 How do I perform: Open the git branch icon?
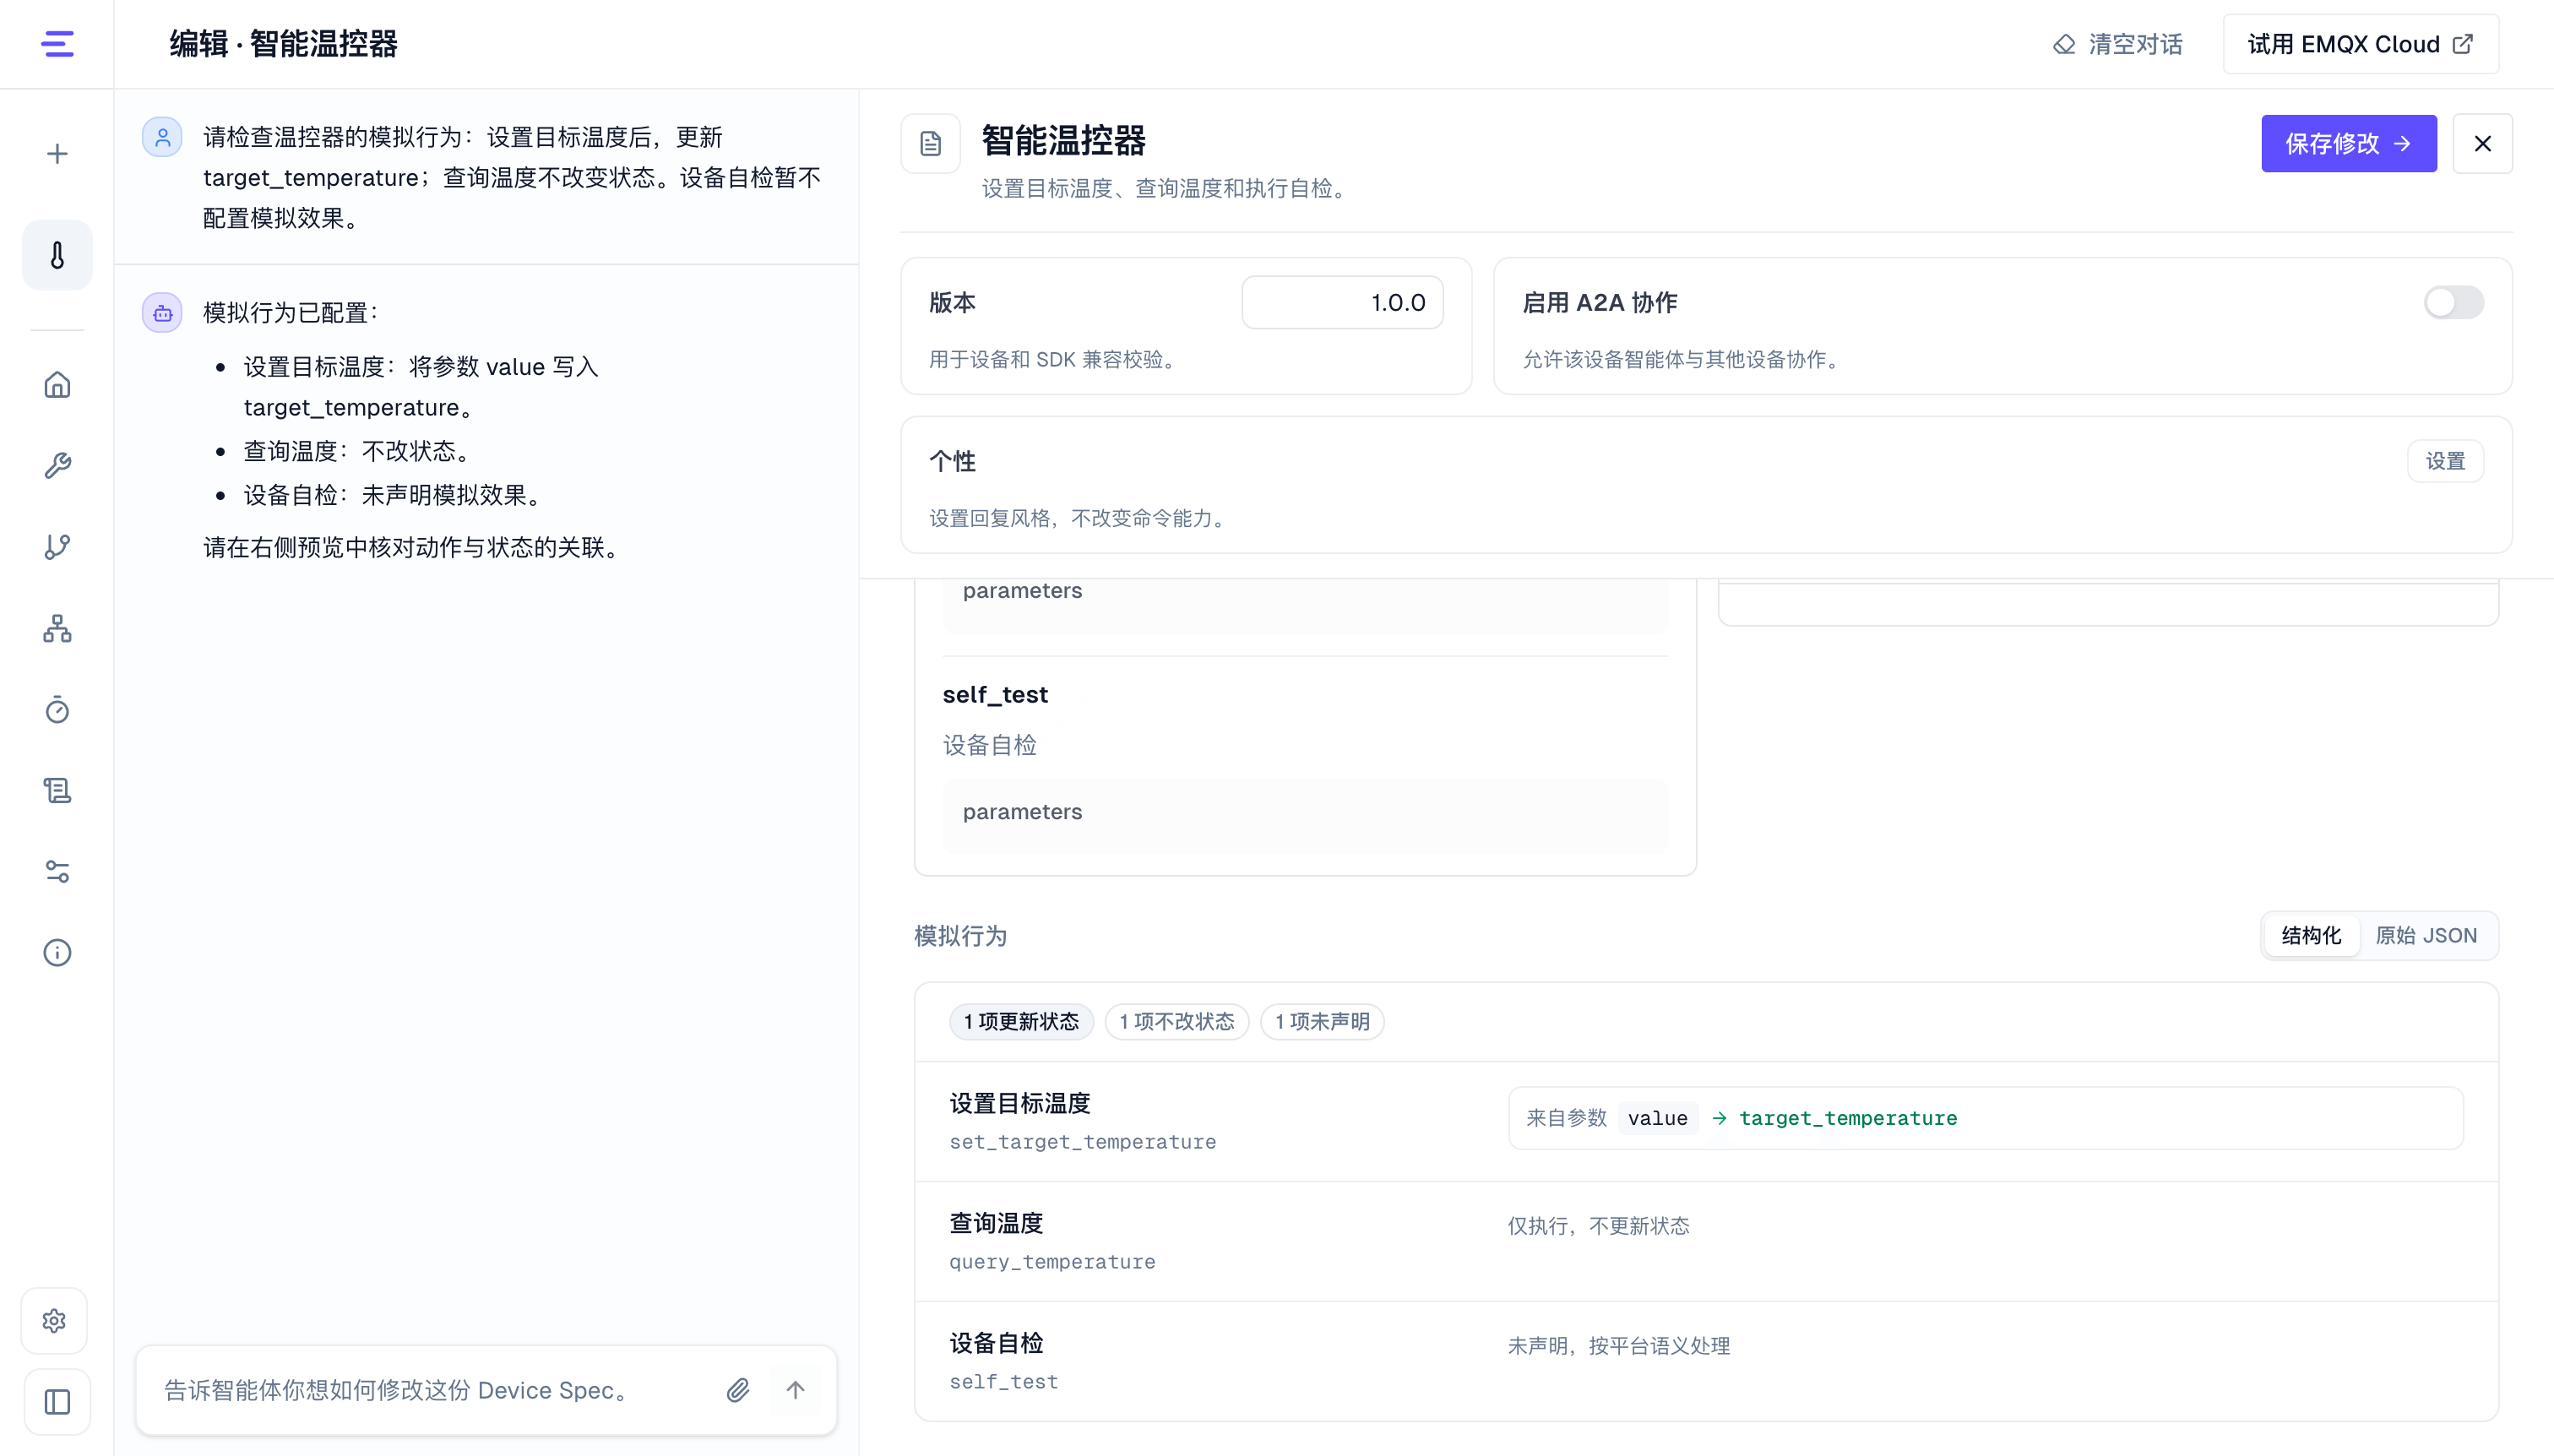pos(57,547)
